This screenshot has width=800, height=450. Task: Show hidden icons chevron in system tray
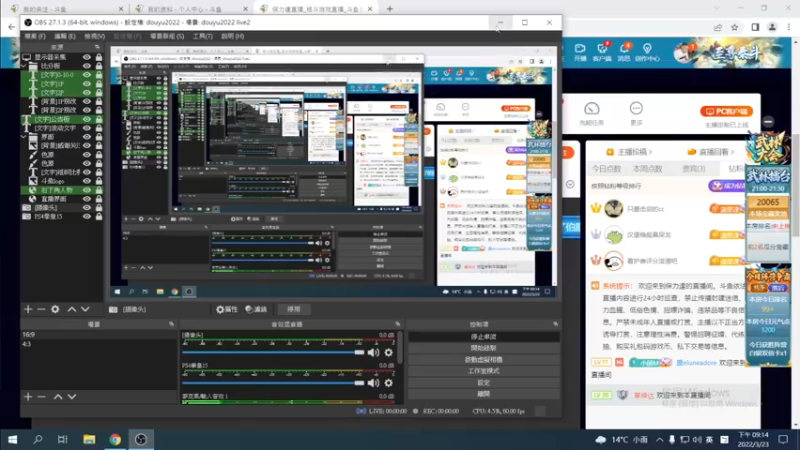pyautogui.click(x=660, y=439)
